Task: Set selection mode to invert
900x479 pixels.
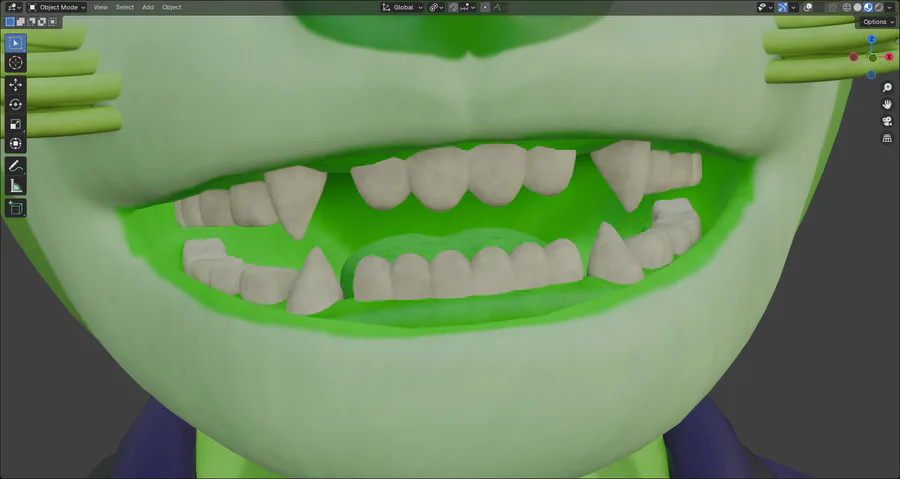Action: (42, 22)
